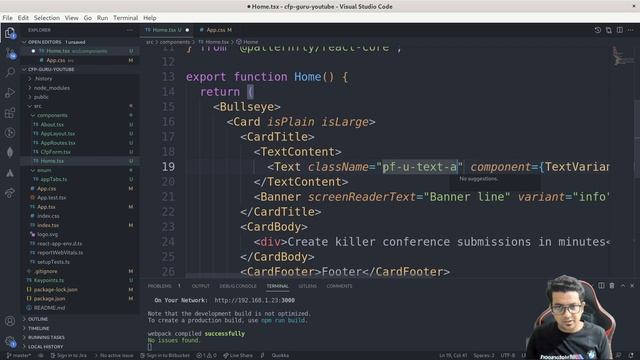Click No active issue status item
Screen dimensions: 640x360
(x=114, y=356)
